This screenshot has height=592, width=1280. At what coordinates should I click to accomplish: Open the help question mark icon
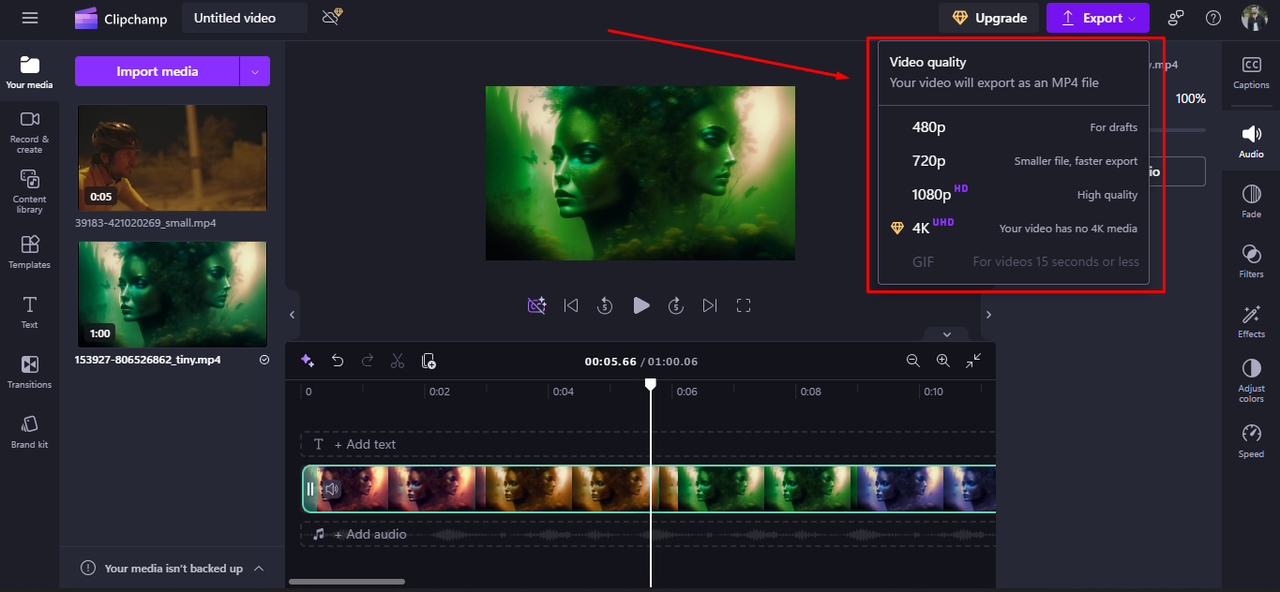tap(1213, 18)
